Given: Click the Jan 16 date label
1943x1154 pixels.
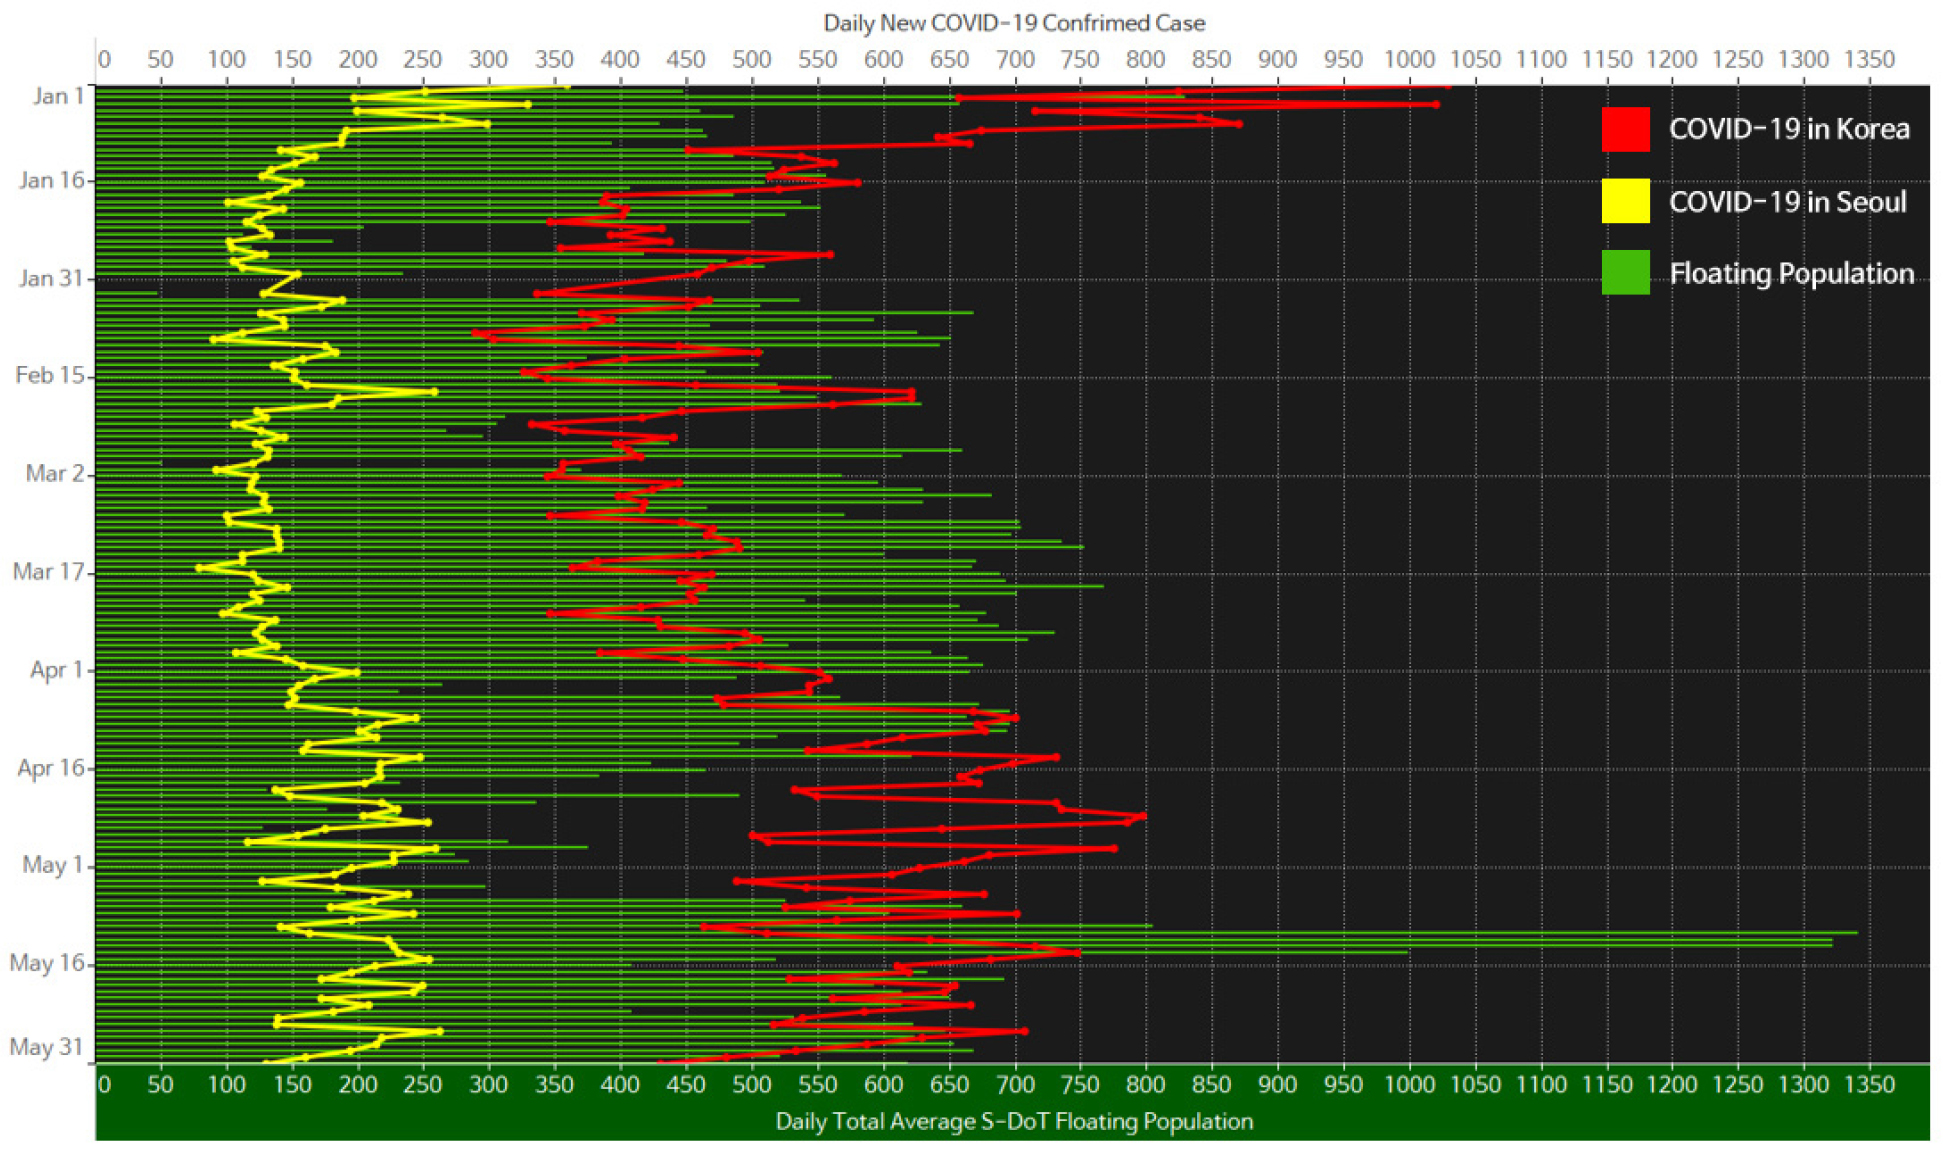Looking at the screenshot, I should (51, 180).
